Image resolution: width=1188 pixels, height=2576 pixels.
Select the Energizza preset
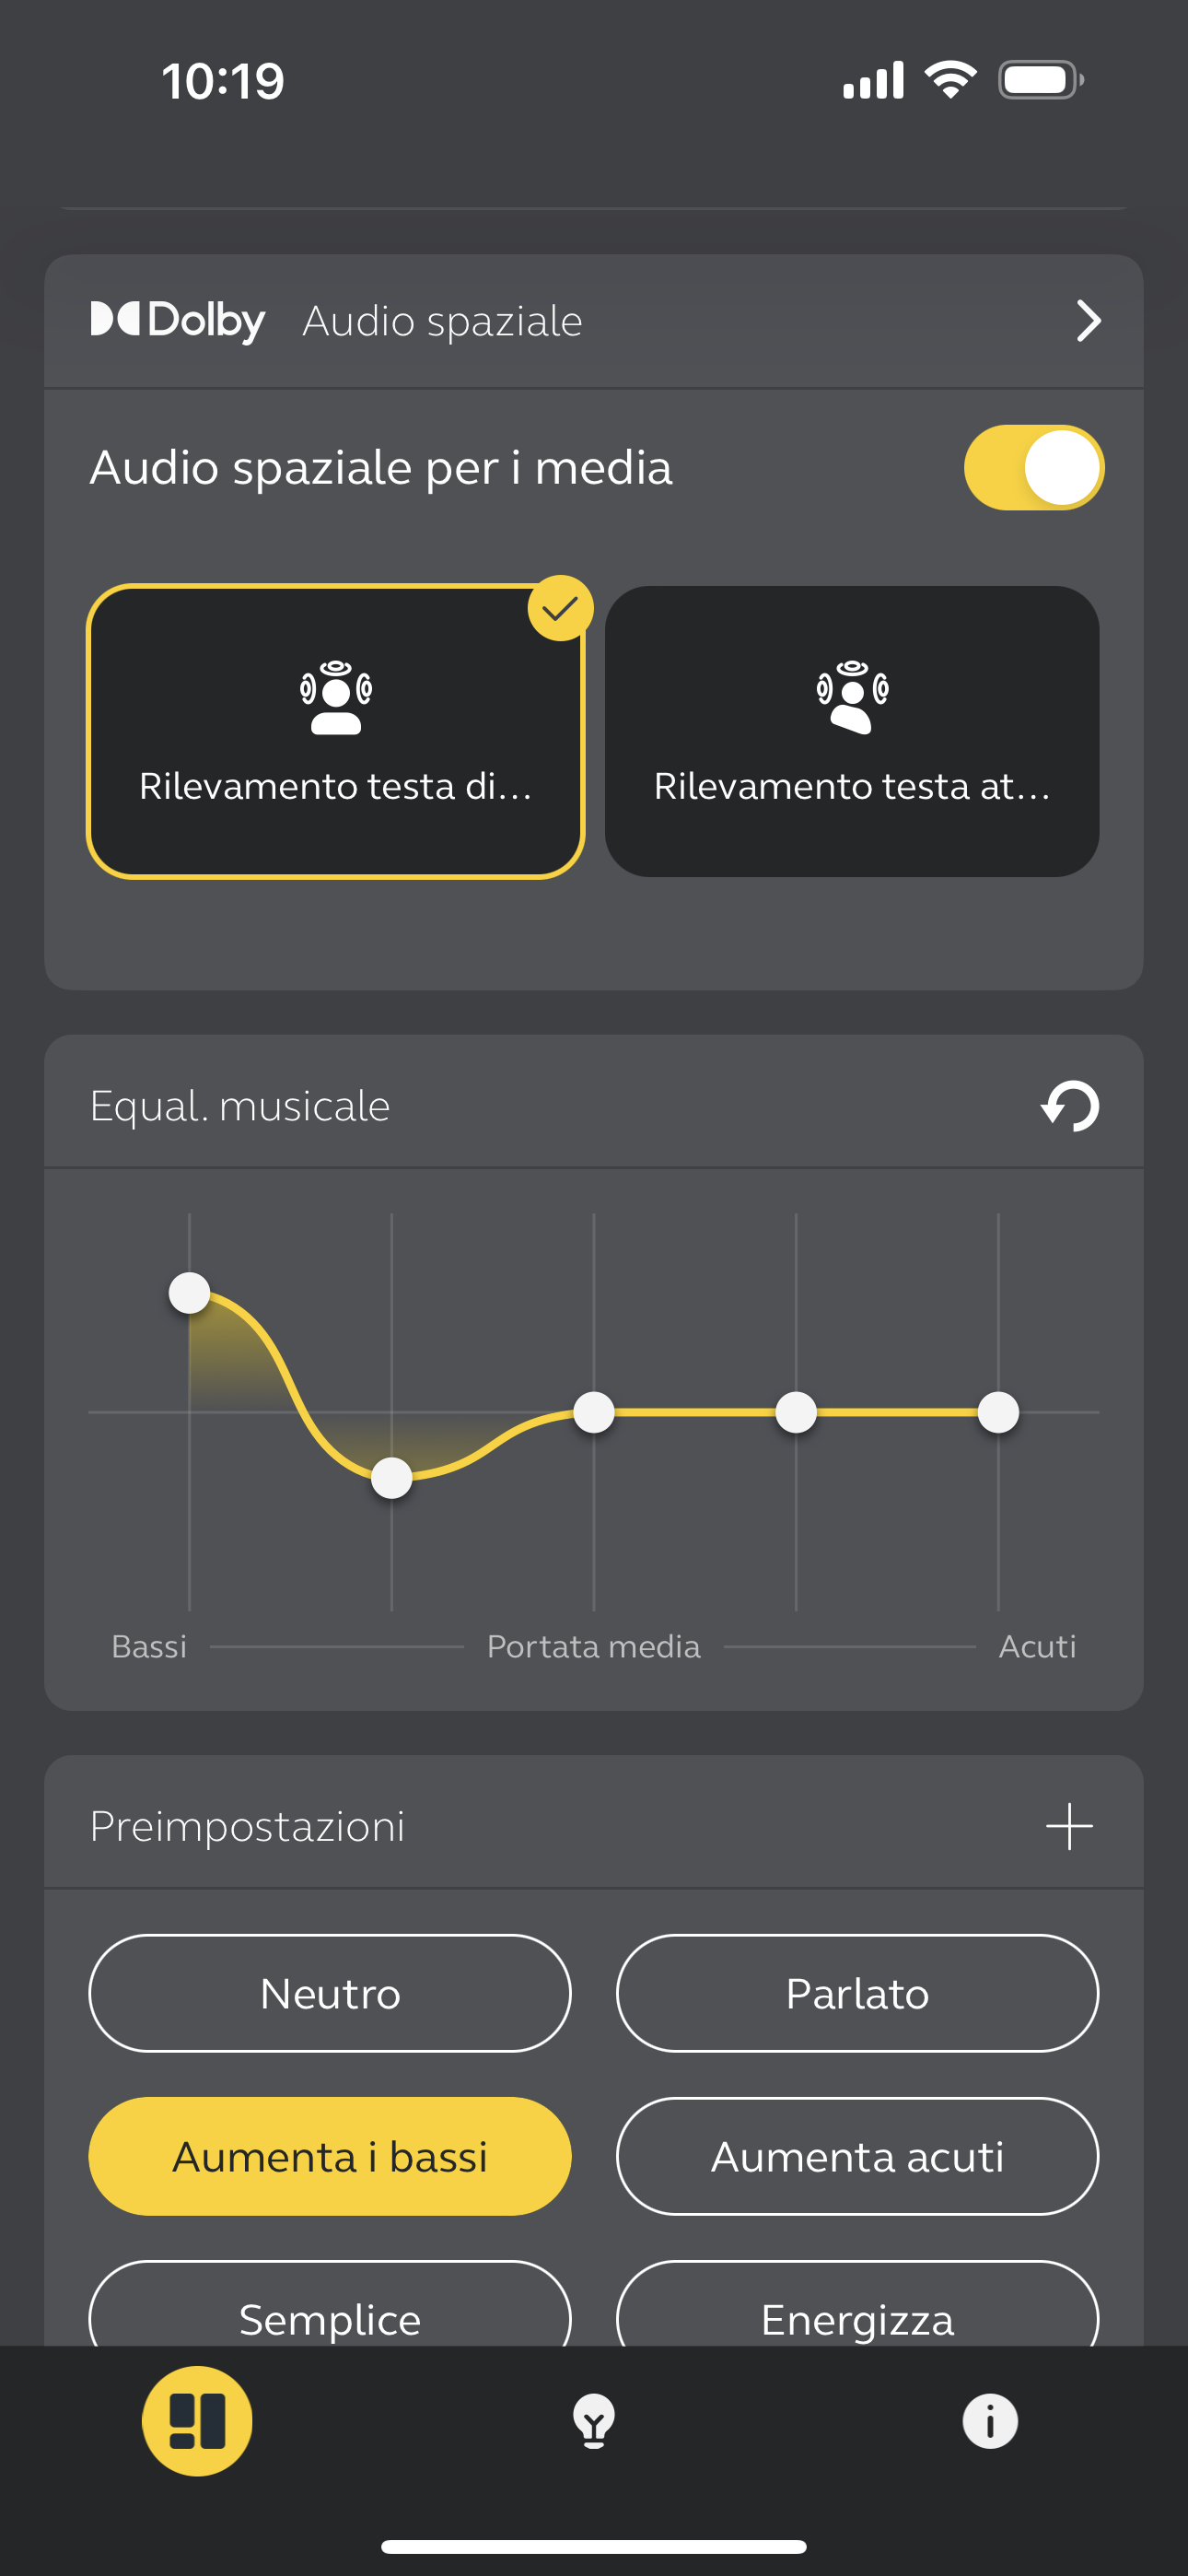pos(857,2306)
